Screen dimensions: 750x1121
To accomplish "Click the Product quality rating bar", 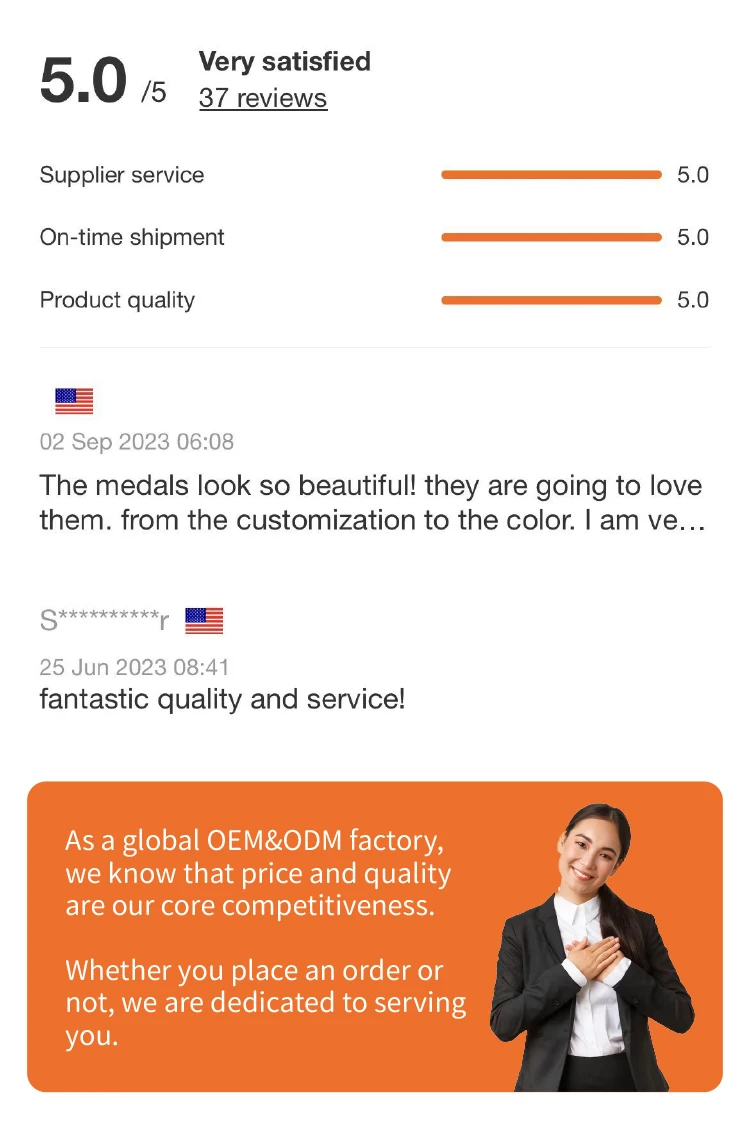I will pos(551,300).
